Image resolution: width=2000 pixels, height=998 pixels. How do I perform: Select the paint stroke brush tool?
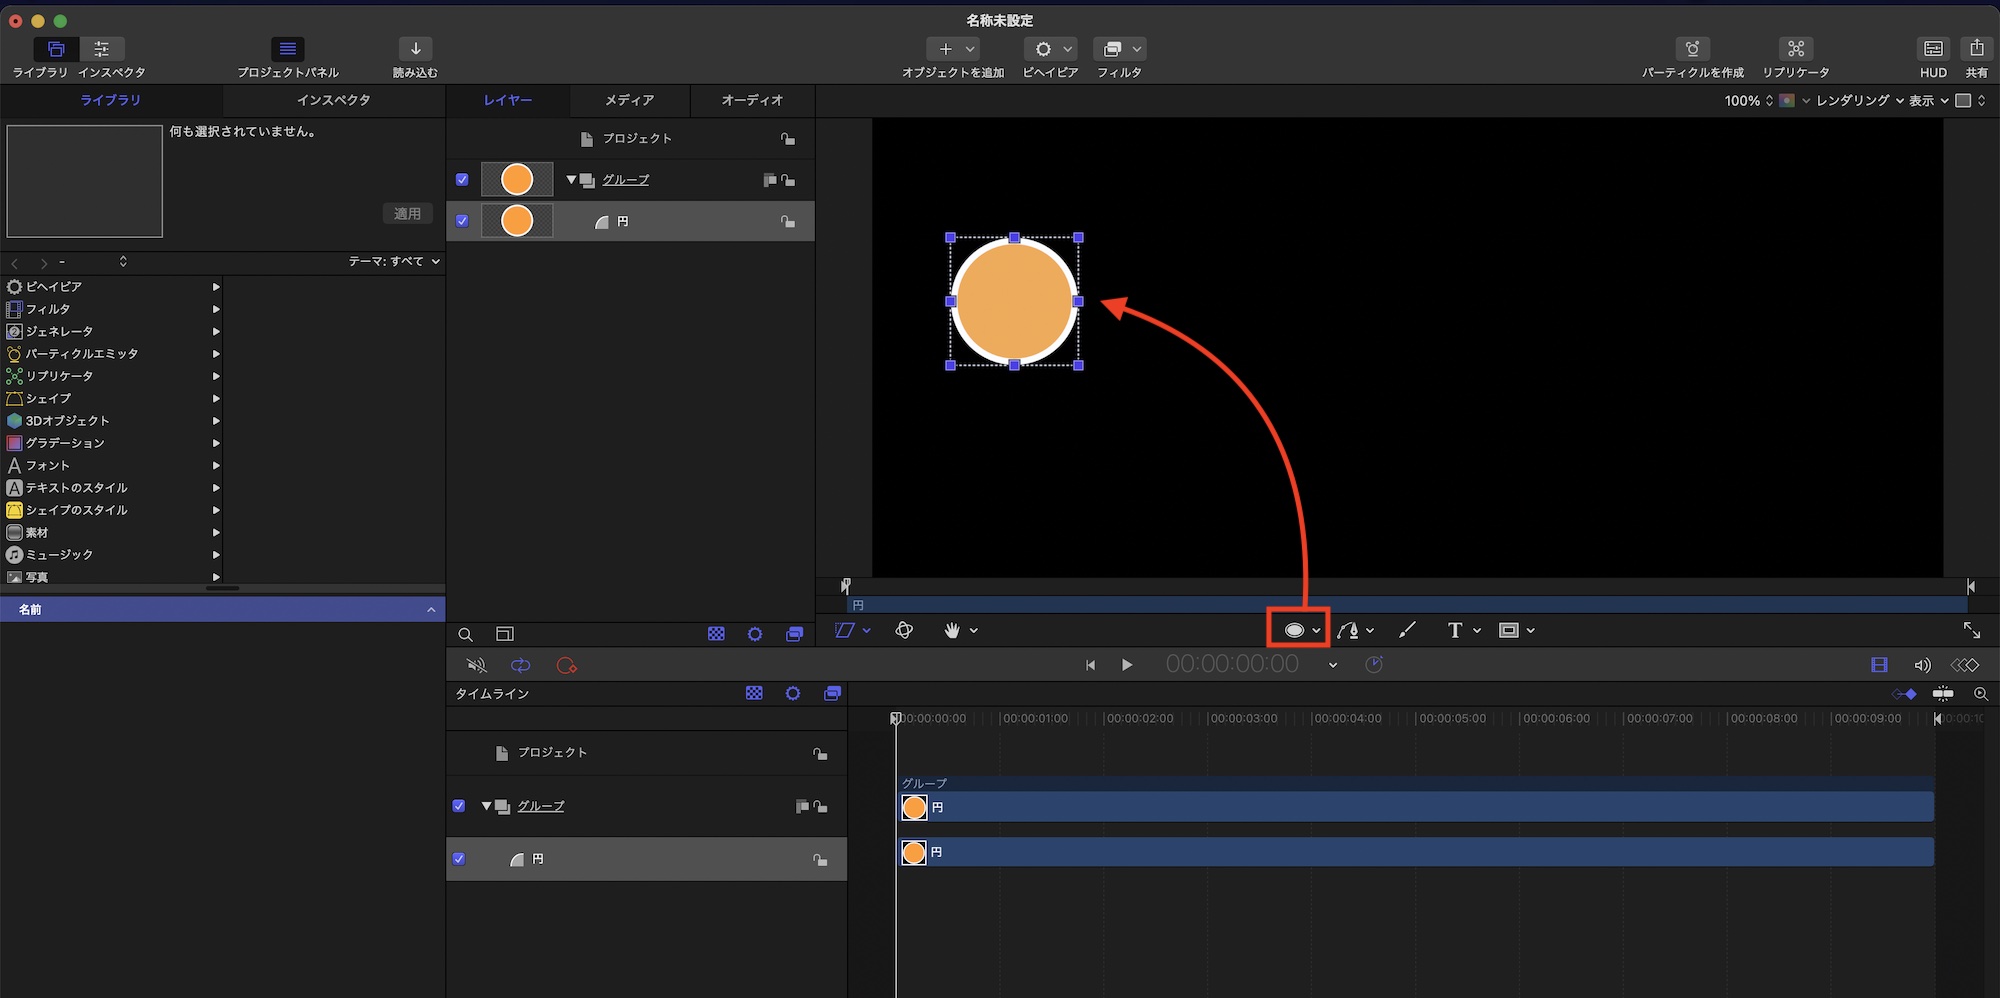1407,630
